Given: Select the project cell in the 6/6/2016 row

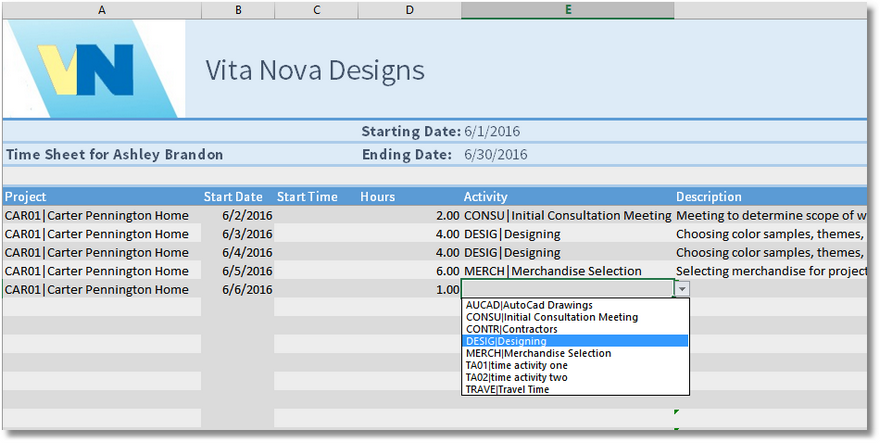Looking at the screenshot, I should tap(102, 290).
